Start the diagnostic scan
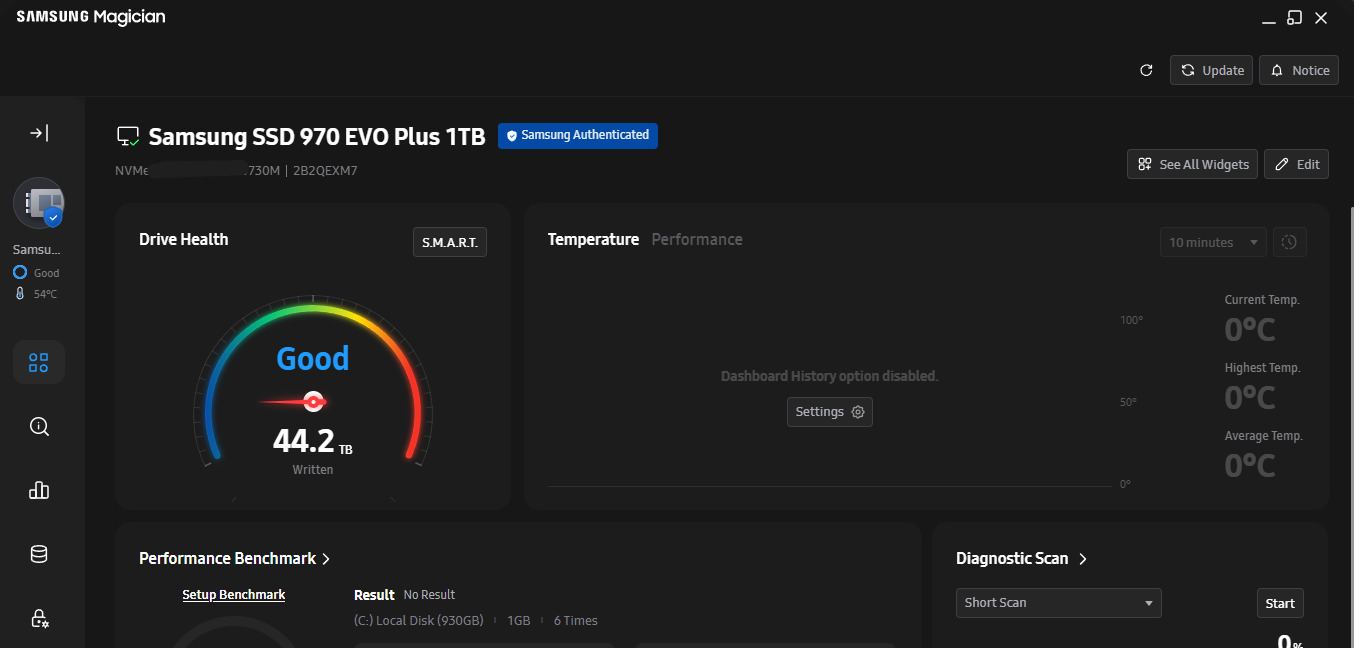 click(x=1280, y=603)
